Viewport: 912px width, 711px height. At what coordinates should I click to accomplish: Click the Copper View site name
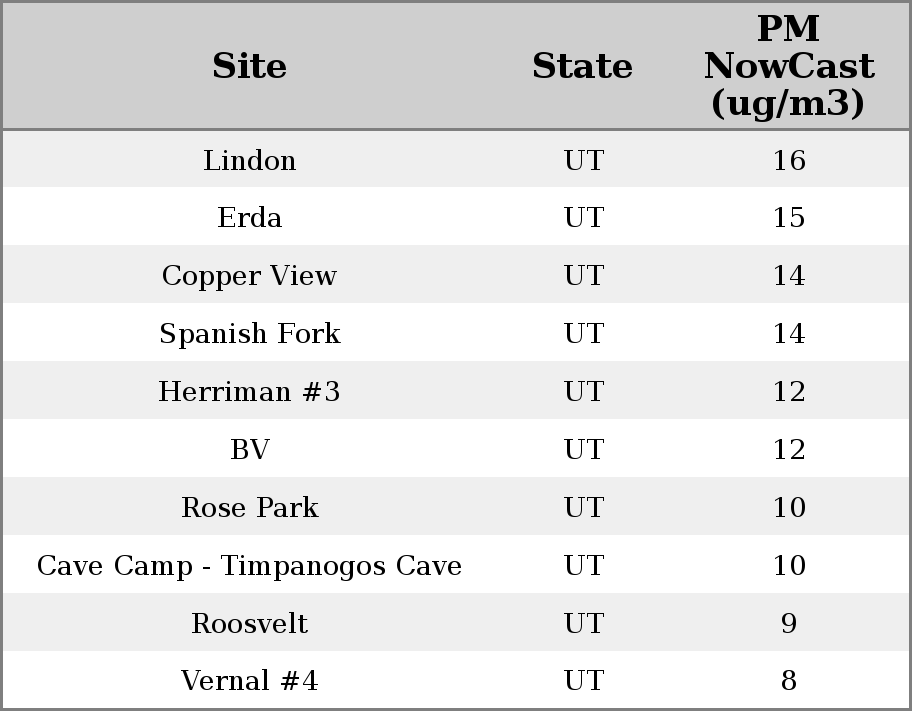tap(250, 276)
